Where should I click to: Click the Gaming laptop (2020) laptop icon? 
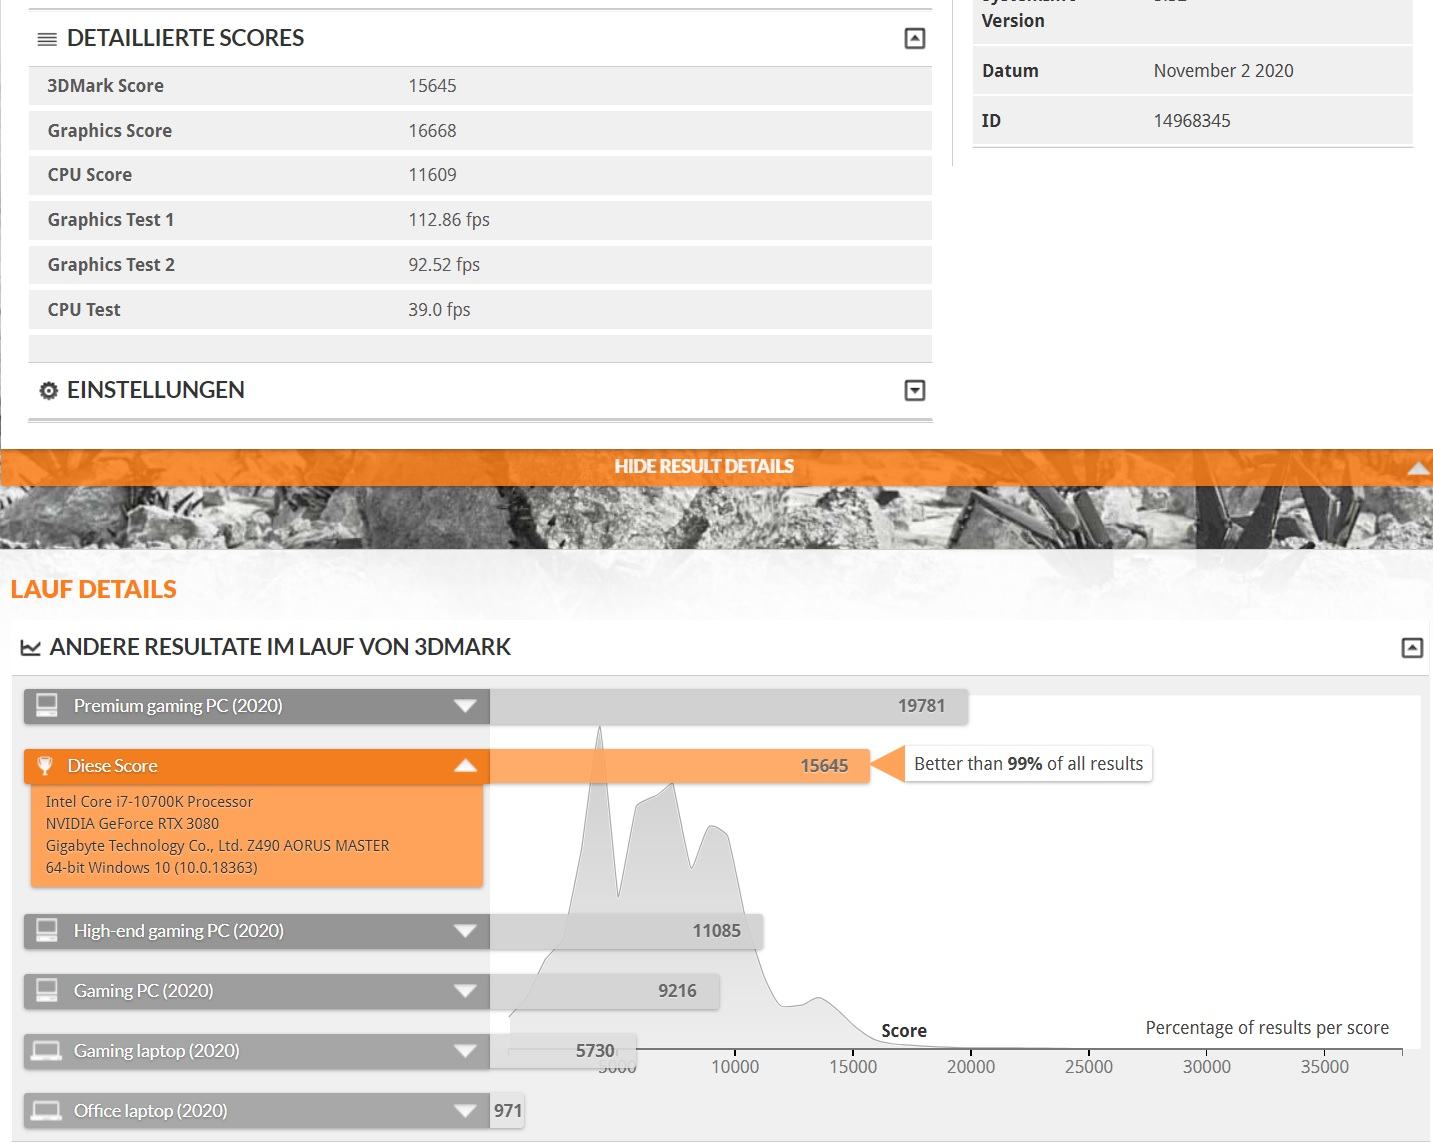[46, 1051]
